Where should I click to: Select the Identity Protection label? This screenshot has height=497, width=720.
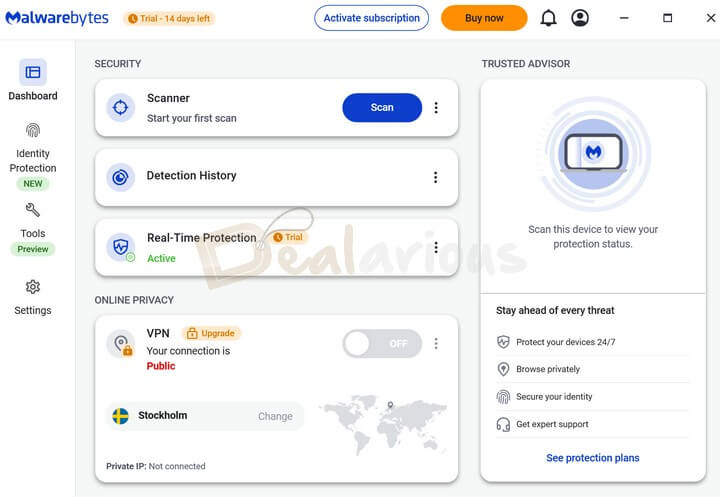coord(33,161)
